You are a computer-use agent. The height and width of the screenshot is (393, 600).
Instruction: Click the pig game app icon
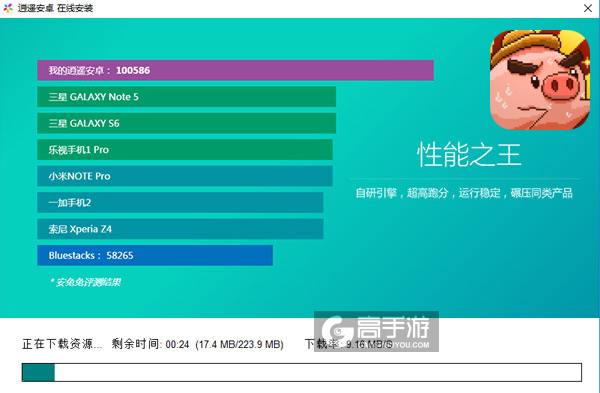click(x=540, y=80)
